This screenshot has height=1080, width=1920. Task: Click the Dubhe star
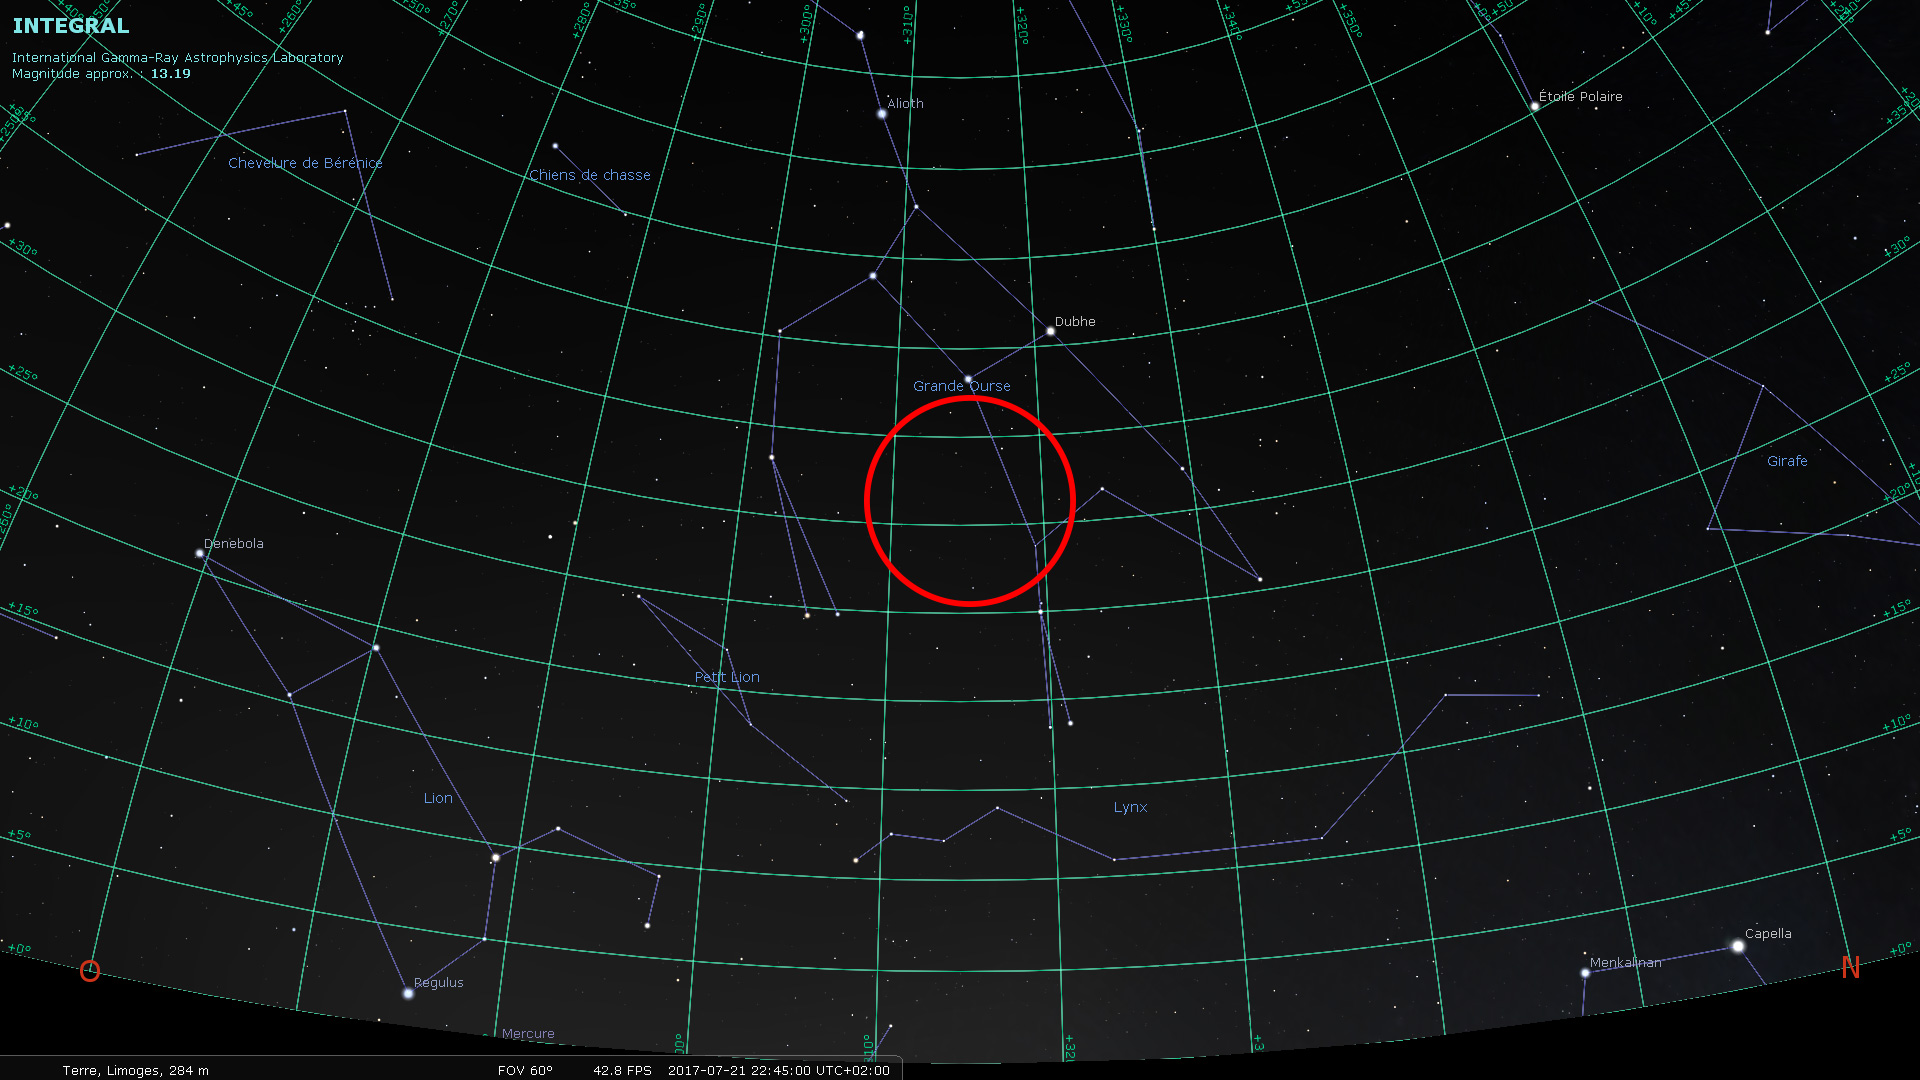point(1050,331)
